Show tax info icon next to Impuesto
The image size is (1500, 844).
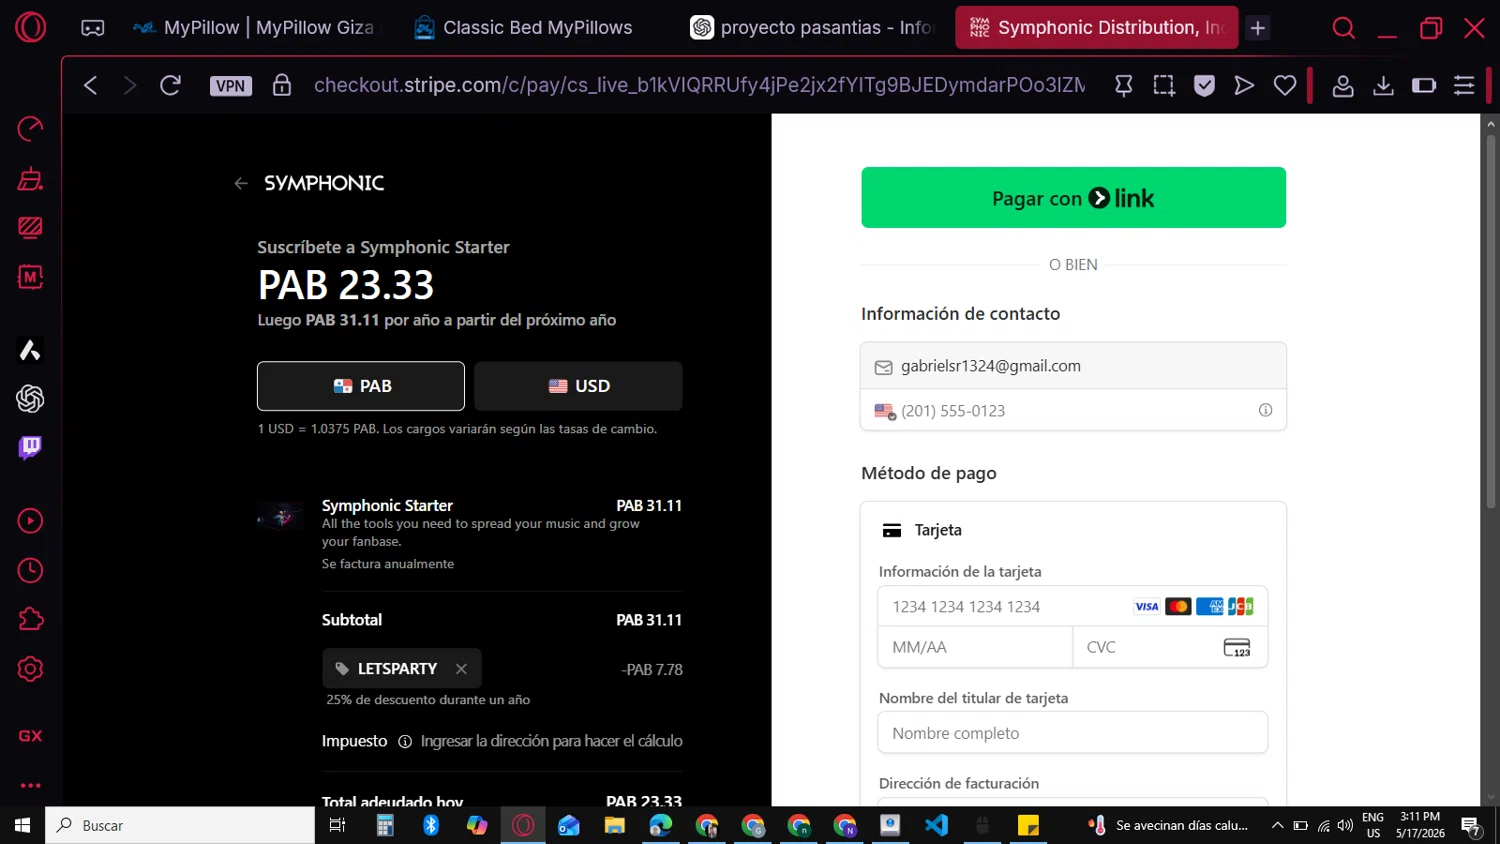(405, 742)
